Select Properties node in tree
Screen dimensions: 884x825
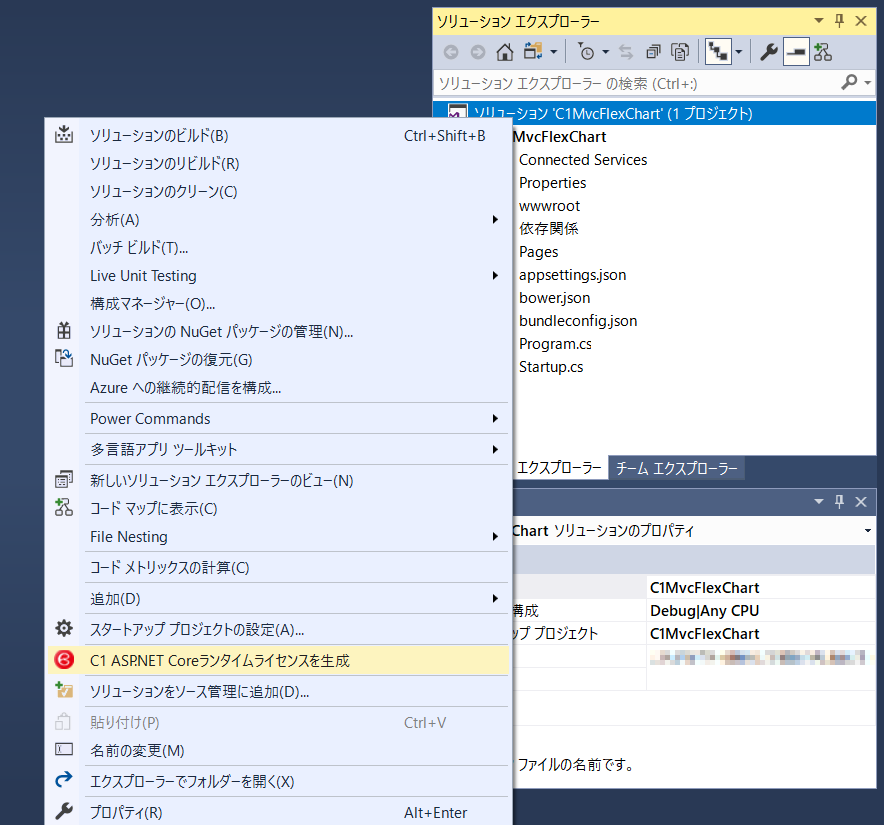click(552, 183)
